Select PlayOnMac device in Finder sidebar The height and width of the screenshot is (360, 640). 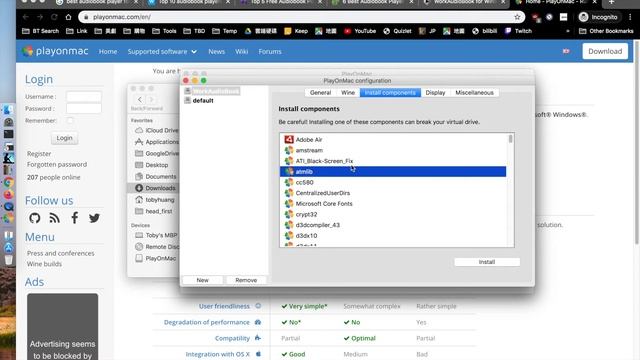pyautogui.click(x=156, y=258)
